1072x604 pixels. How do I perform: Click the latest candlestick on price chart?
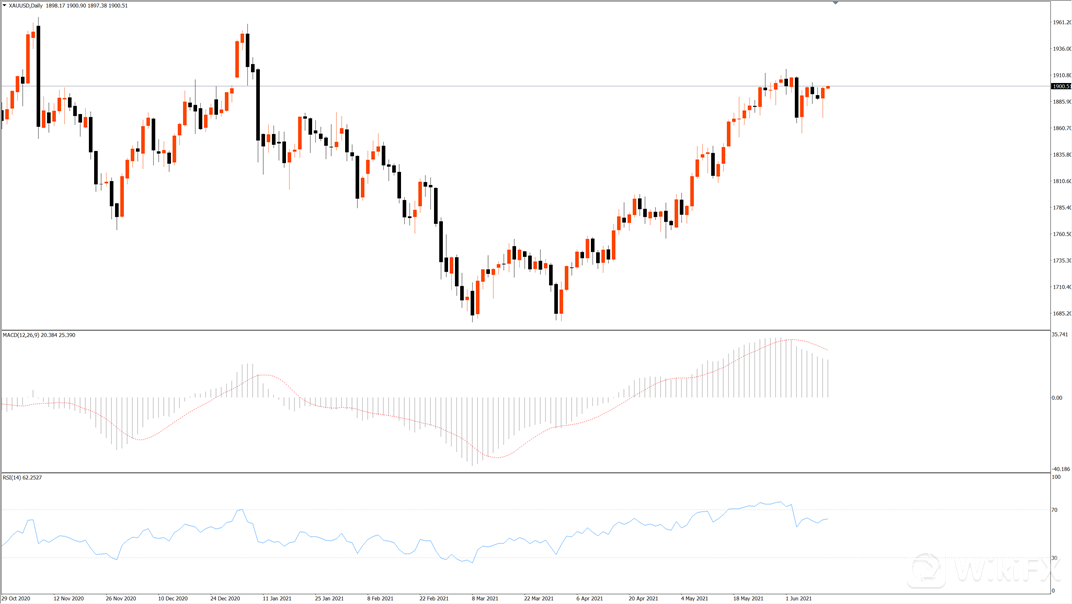[x=828, y=88]
